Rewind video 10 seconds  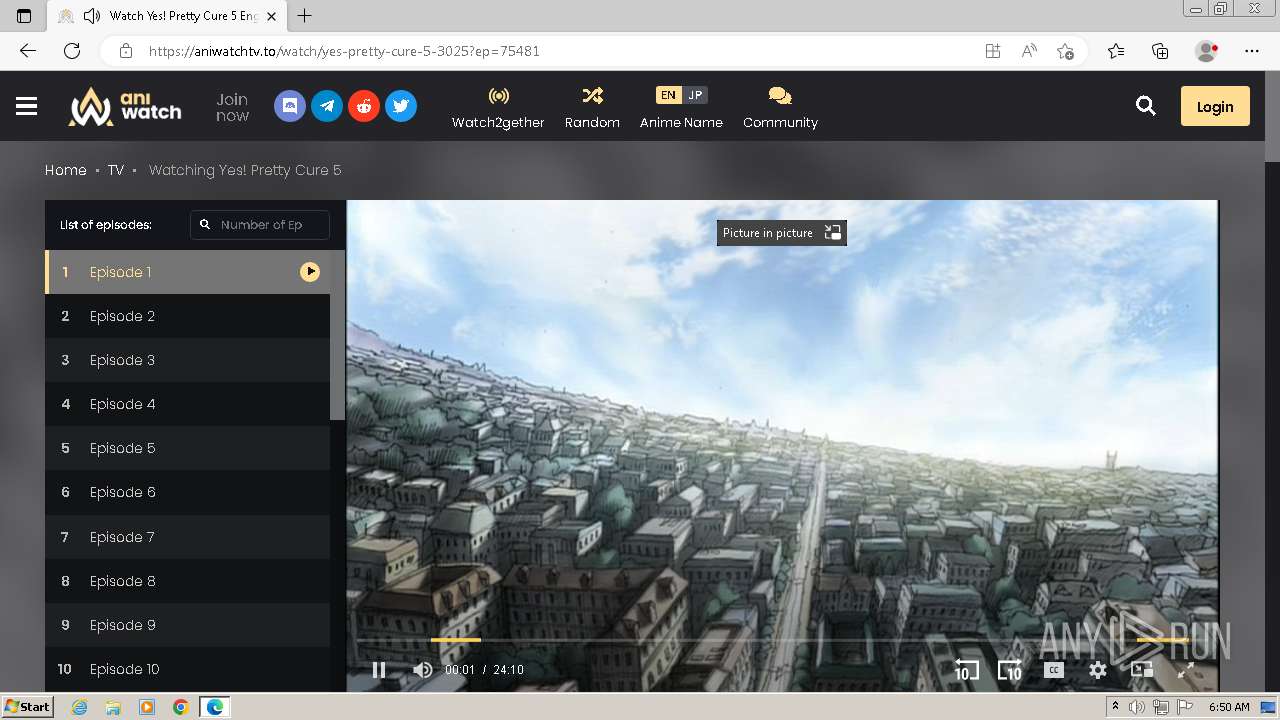pos(966,670)
